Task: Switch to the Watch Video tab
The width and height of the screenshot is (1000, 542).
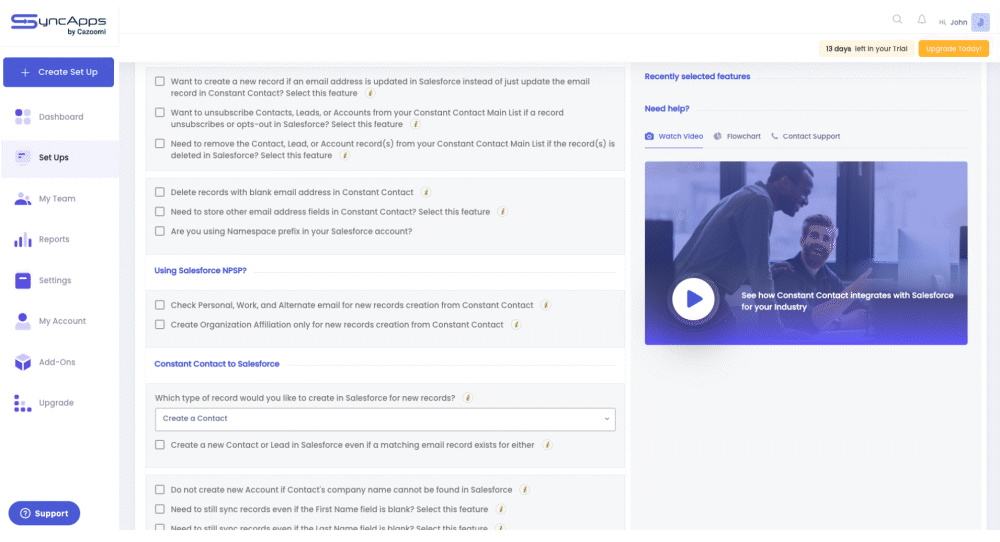Action: (x=674, y=136)
